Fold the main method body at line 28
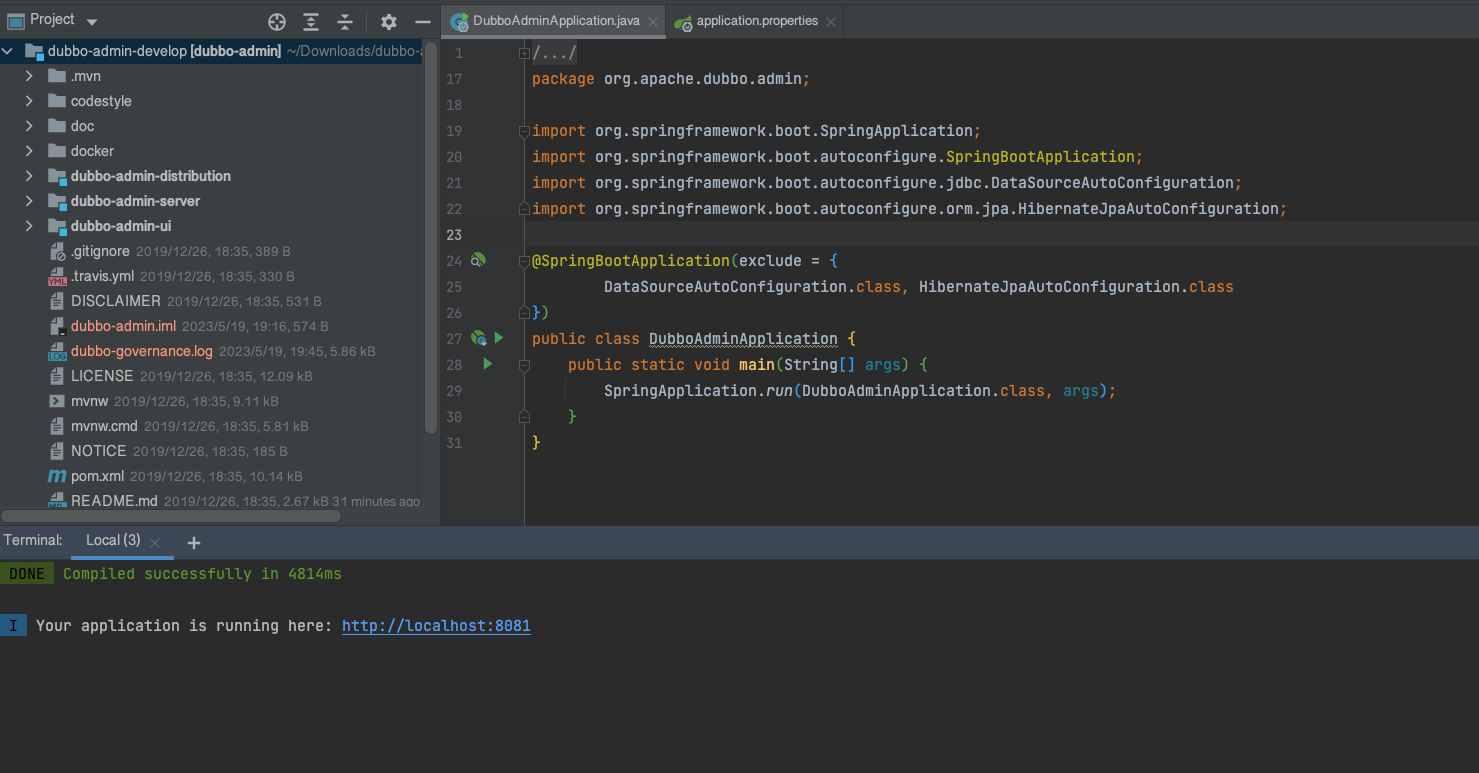Viewport: 1479px width, 773px height. click(x=524, y=365)
